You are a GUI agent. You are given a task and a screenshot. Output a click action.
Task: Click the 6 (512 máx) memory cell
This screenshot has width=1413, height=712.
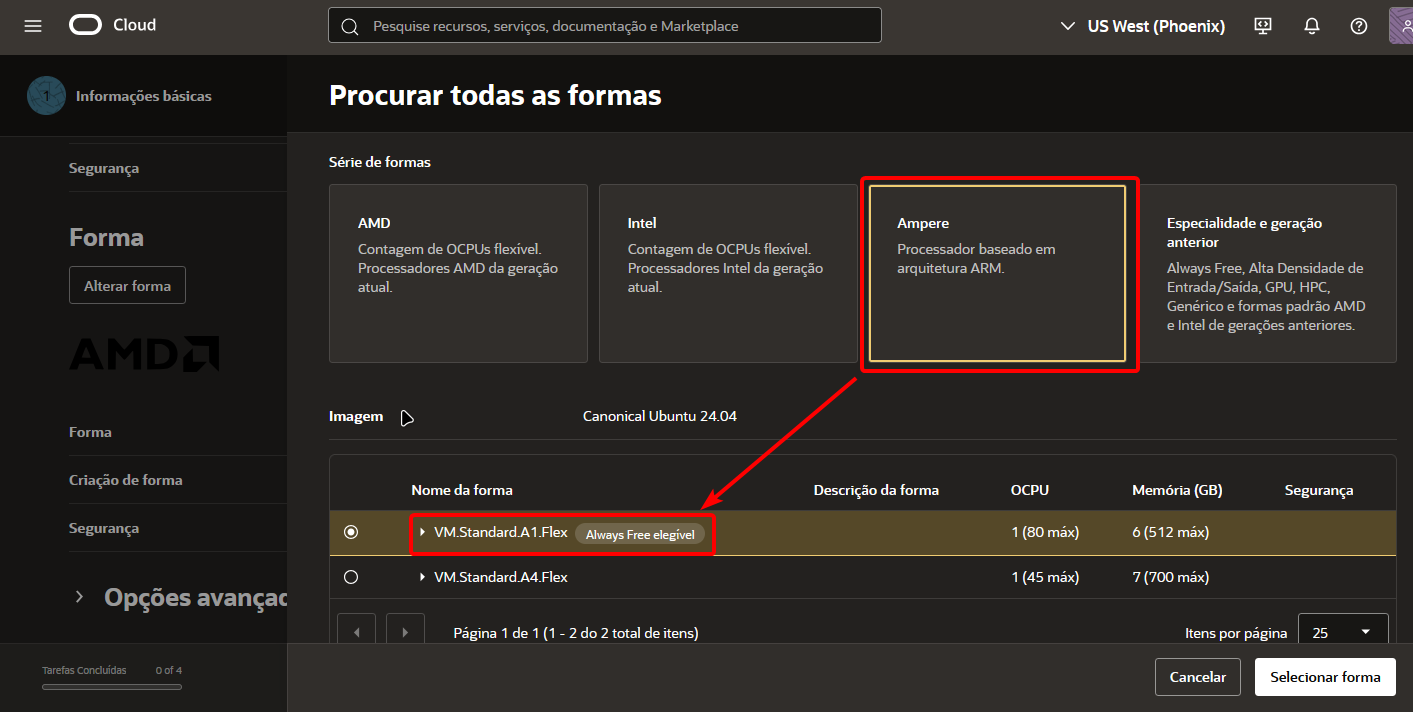1171,532
